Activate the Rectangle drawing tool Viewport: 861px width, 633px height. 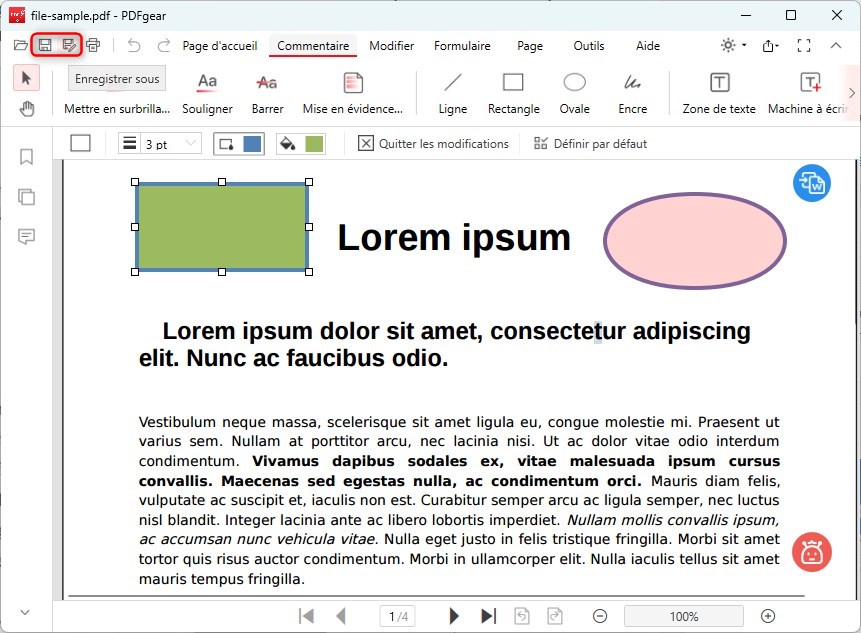[x=513, y=93]
